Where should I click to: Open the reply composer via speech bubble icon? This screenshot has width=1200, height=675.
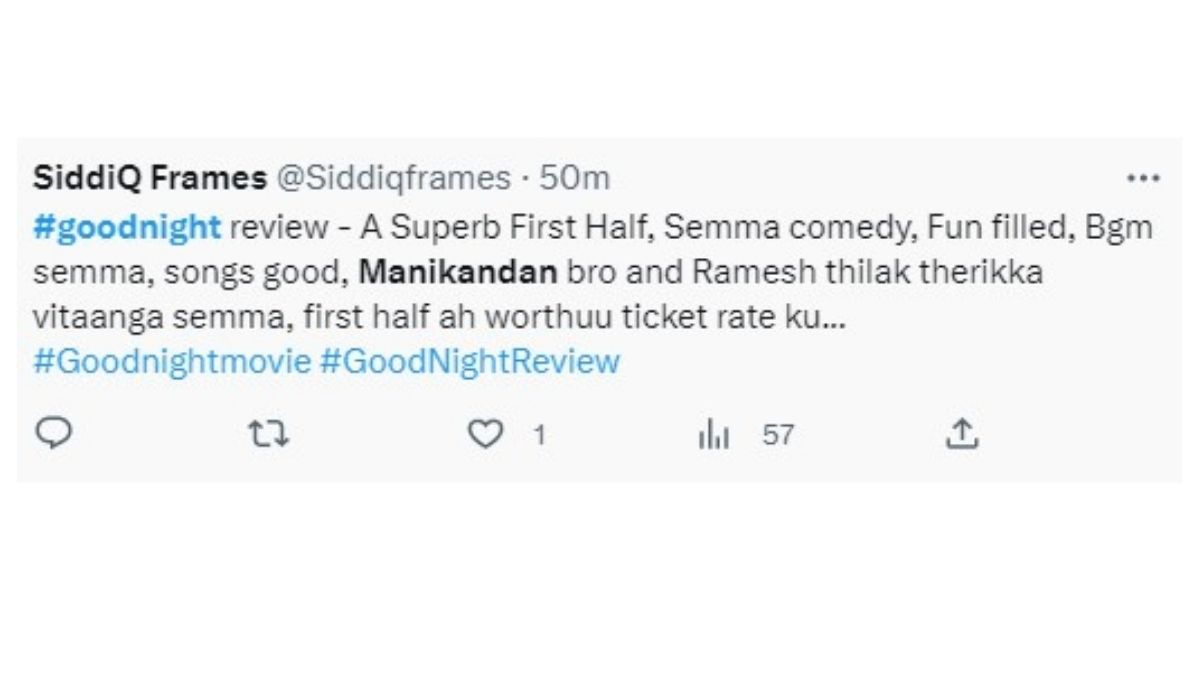click(55, 434)
